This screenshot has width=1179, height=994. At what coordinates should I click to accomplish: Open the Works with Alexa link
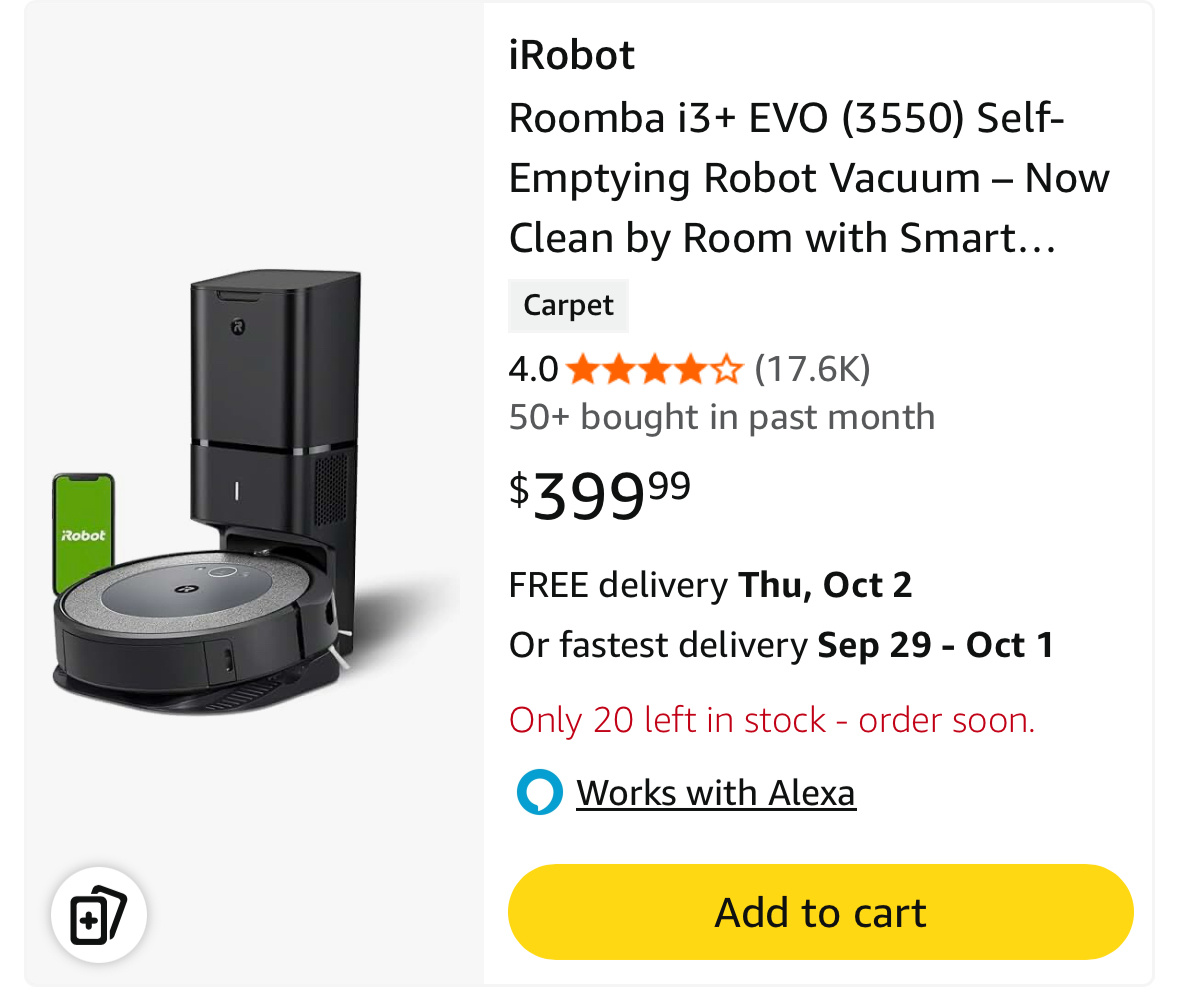716,793
